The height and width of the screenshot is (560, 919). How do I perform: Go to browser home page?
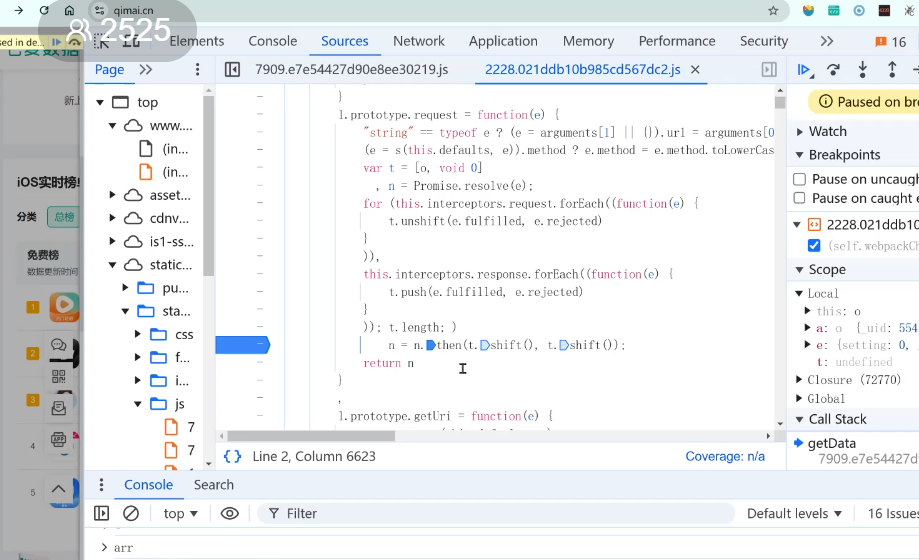[69, 10]
